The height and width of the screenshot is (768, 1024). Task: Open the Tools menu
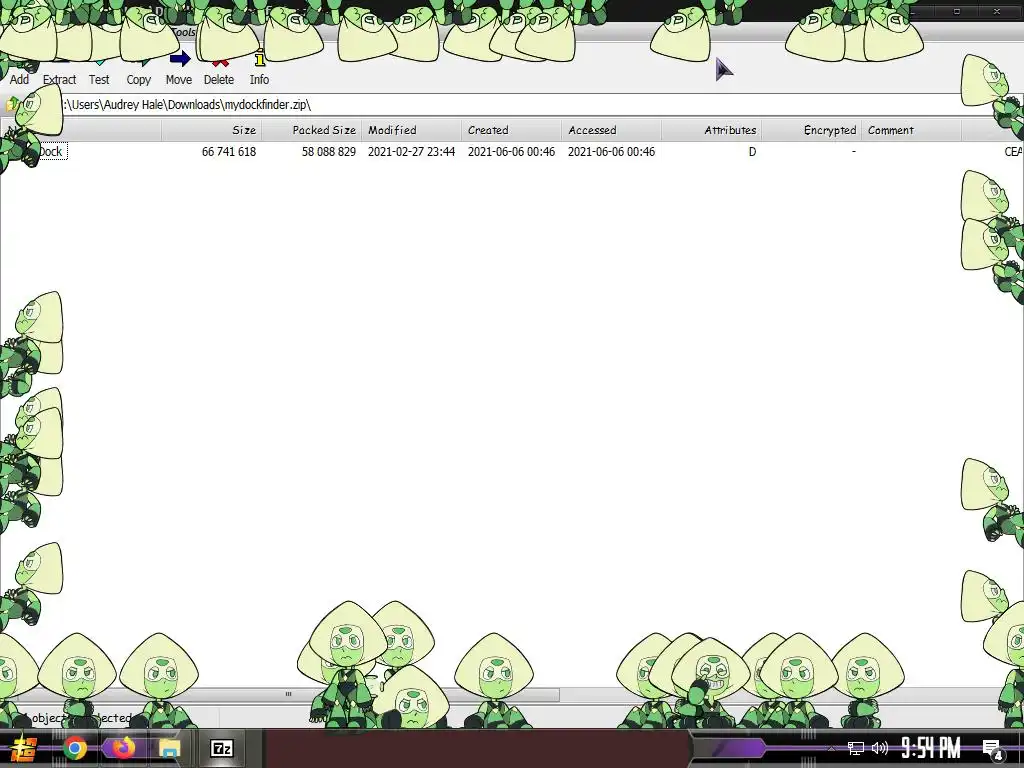tap(184, 32)
